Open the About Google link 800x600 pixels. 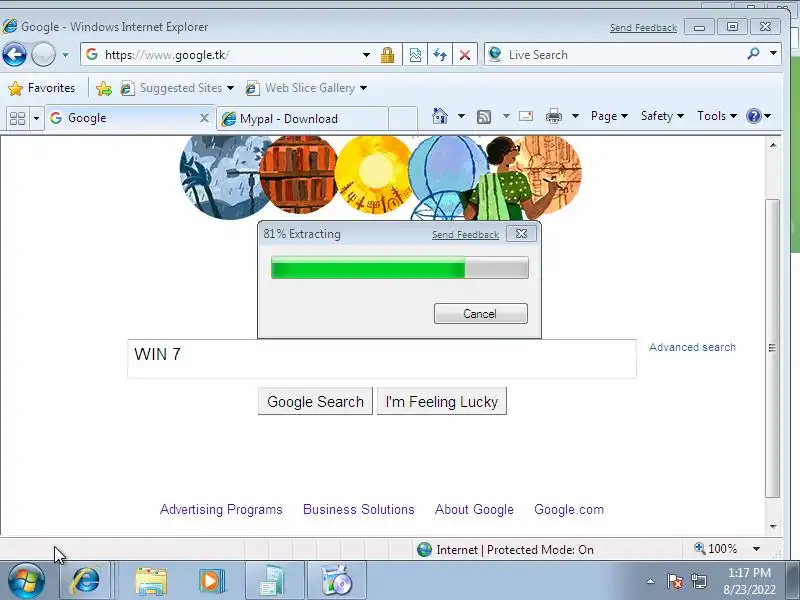[474, 510]
